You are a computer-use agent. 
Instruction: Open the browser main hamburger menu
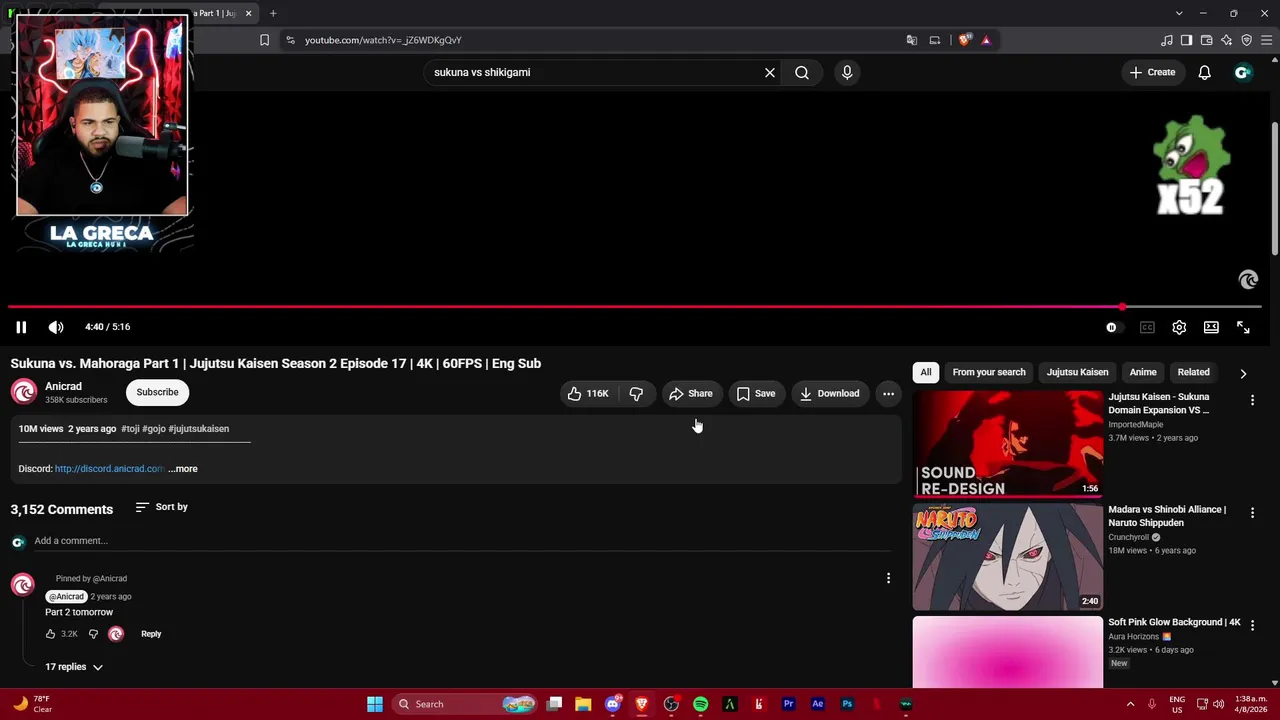click(x=1266, y=40)
